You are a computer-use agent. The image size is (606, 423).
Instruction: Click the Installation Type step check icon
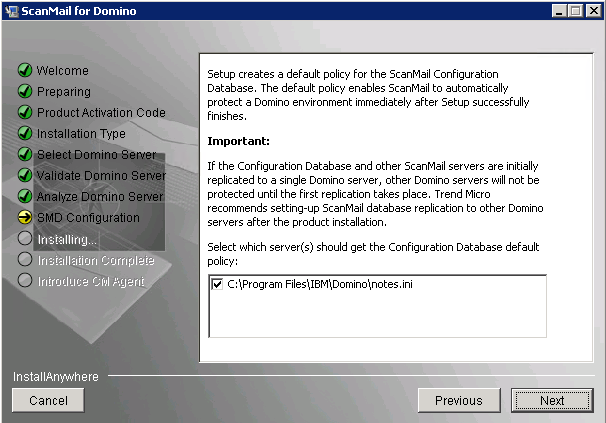(x=25, y=134)
